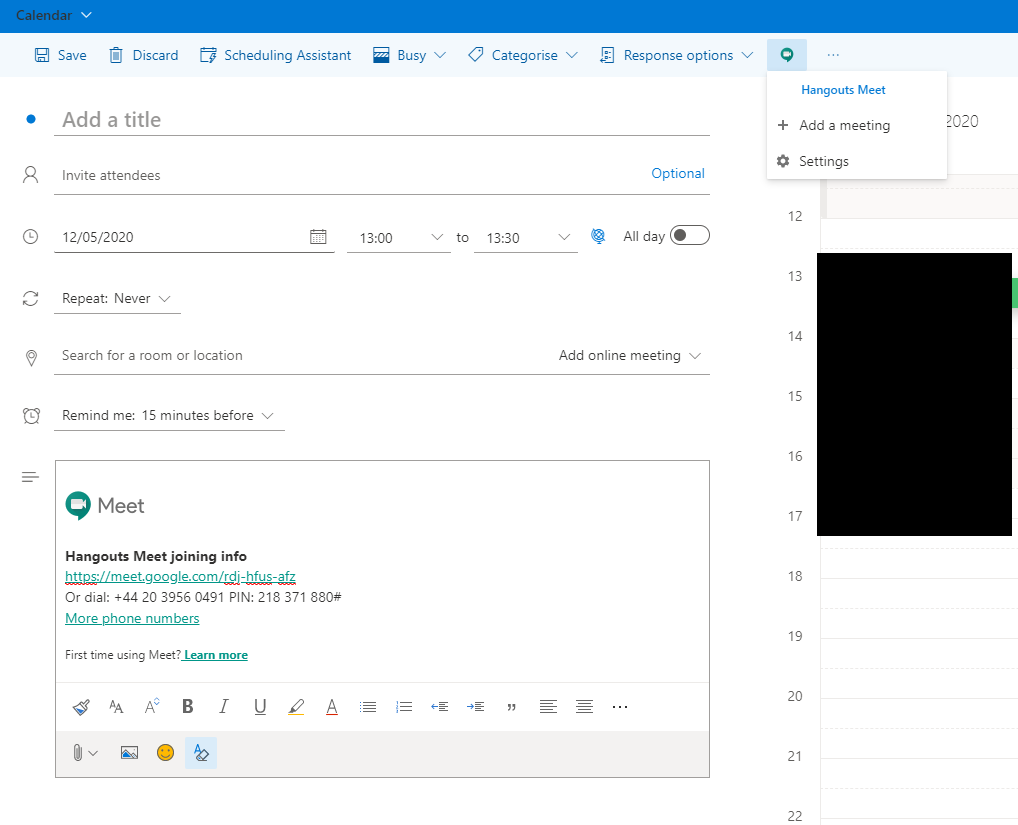Discard the event draft
Viewport: 1018px width, 825px height.
point(143,55)
